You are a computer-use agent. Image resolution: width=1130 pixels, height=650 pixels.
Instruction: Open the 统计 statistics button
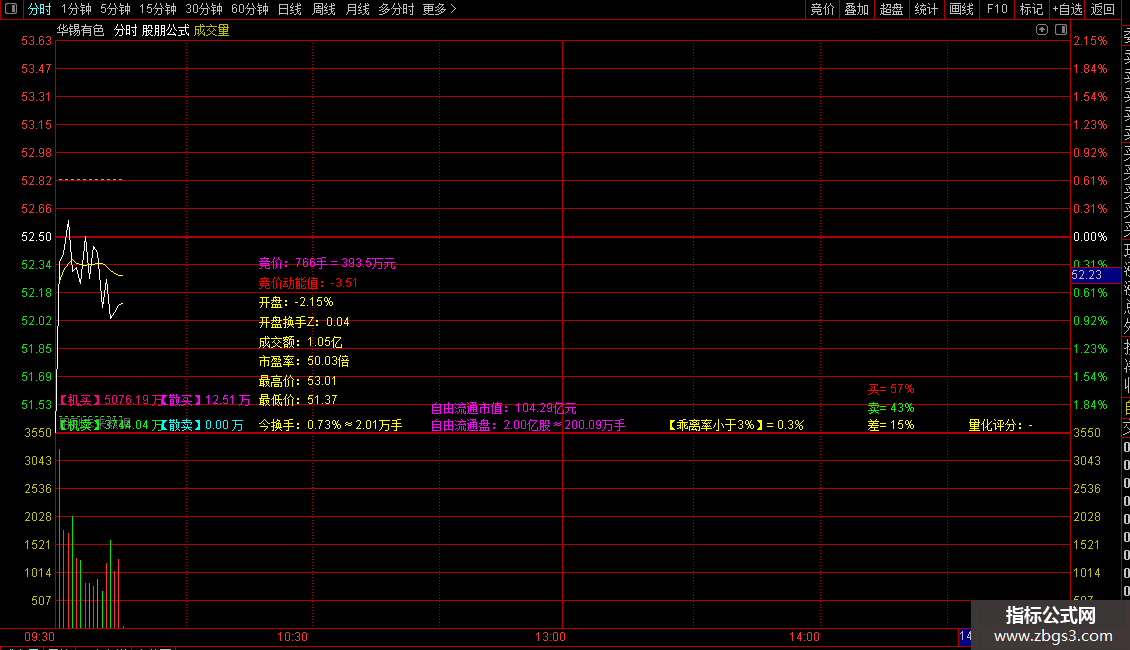coord(926,9)
